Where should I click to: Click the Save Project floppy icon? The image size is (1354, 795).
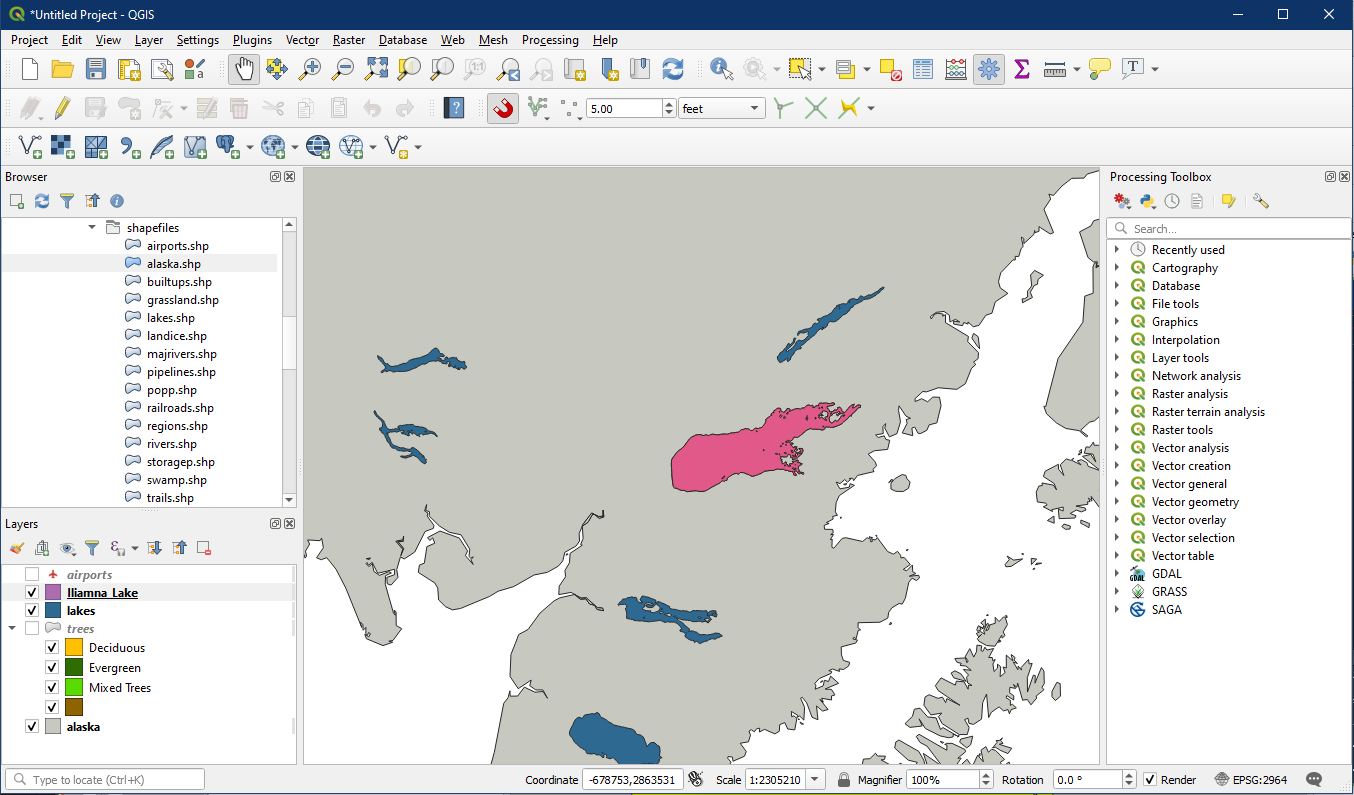coord(95,69)
